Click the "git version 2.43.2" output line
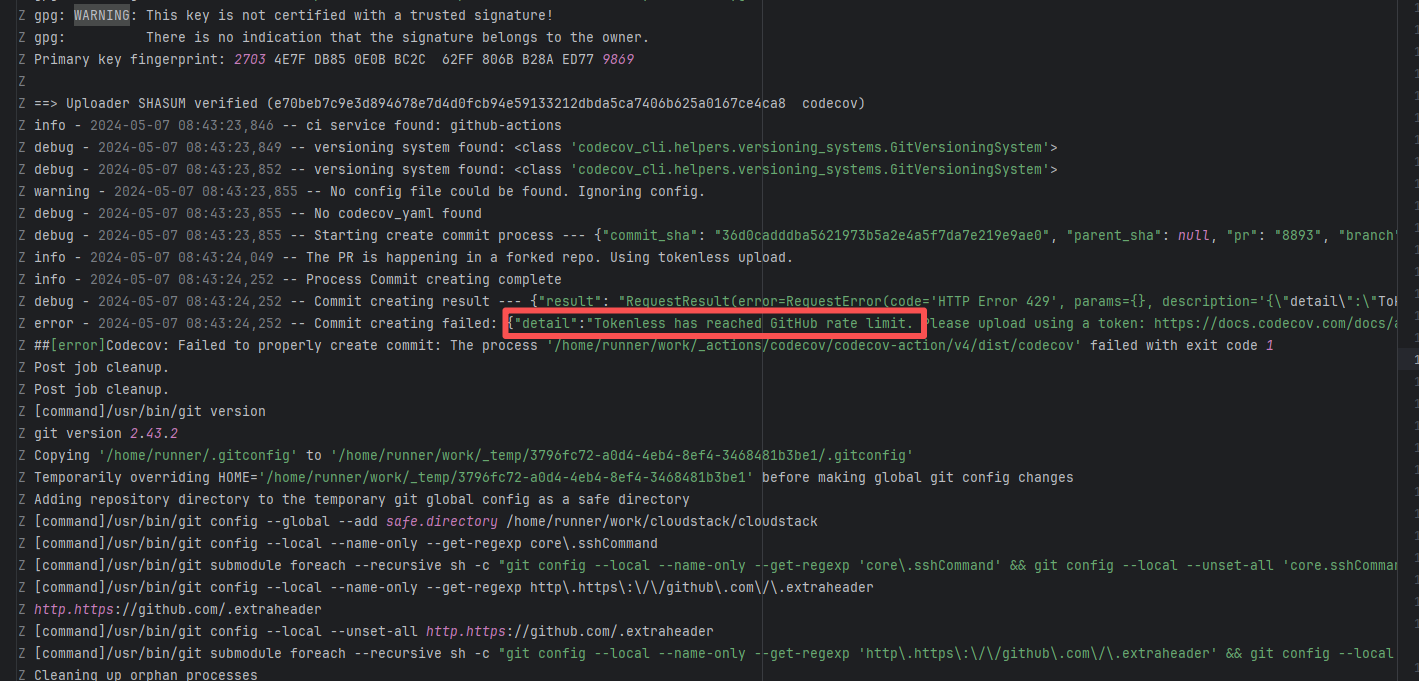The width and height of the screenshot is (1419, 681). point(105,434)
